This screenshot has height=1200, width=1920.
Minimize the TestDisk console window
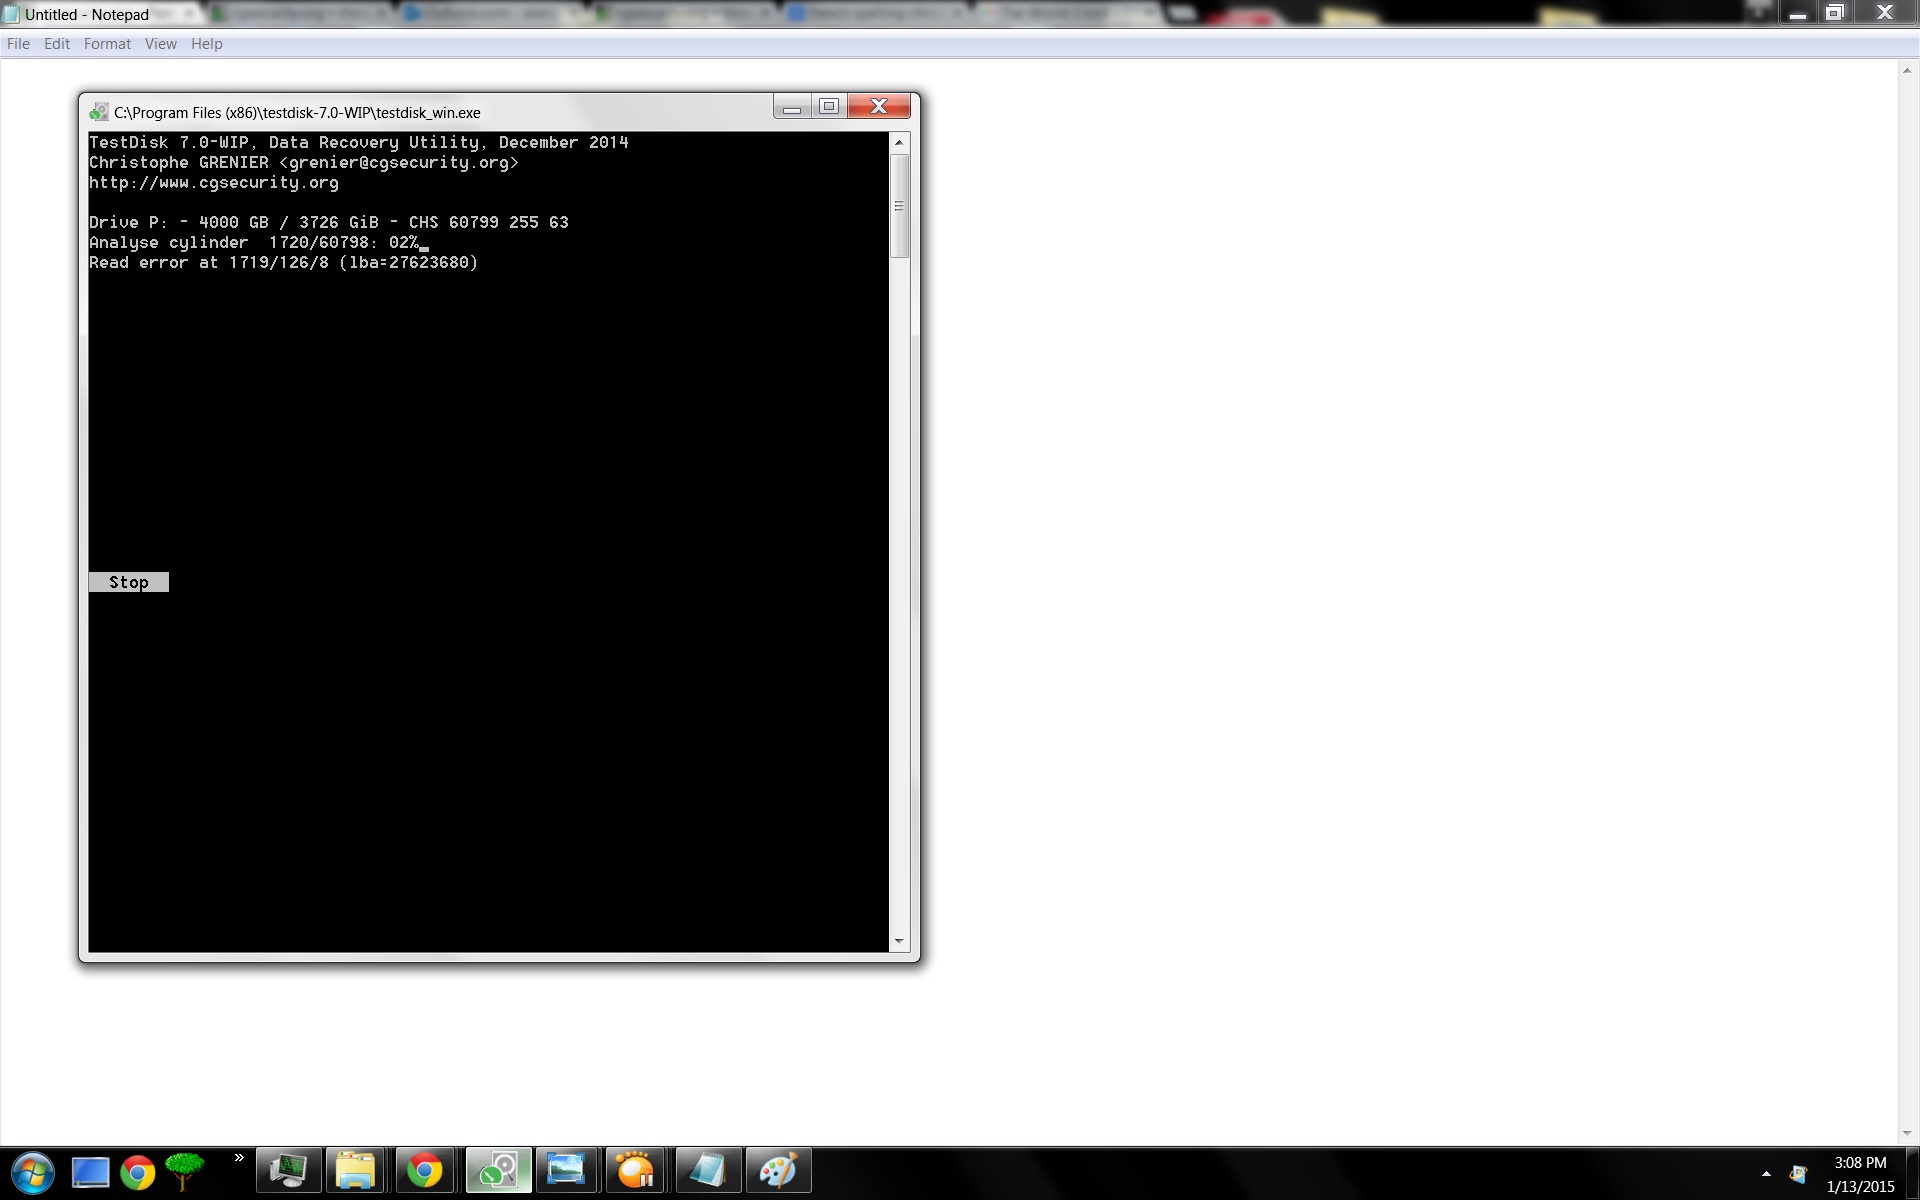pos(792,107)
